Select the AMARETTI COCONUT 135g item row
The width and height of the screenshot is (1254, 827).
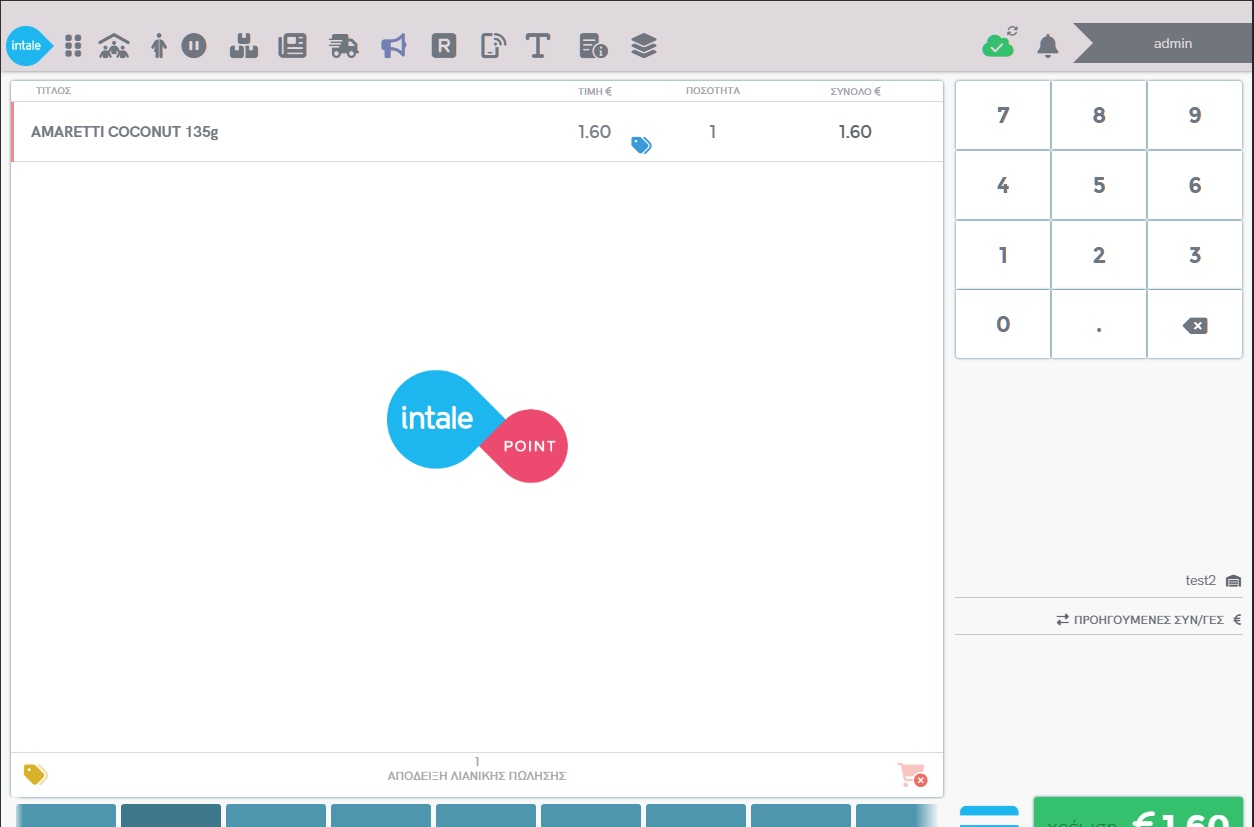[477, 132]
